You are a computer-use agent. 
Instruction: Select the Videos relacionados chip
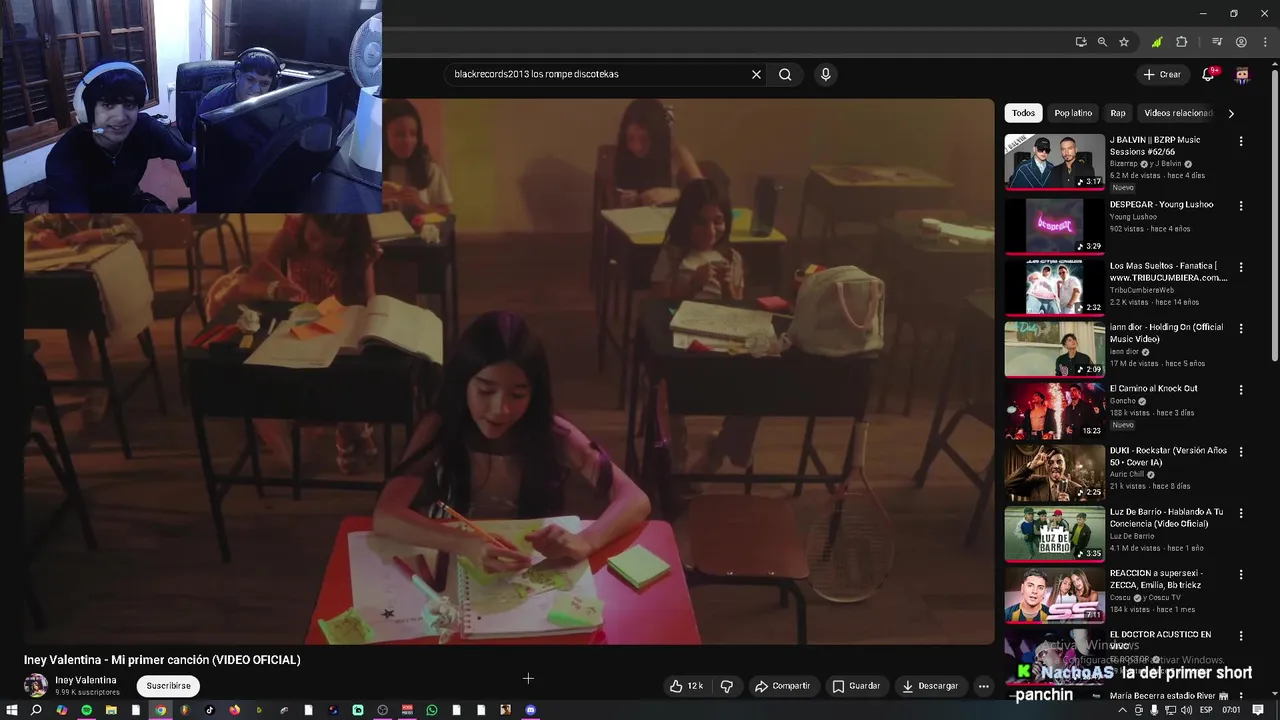pos(1178,113)
